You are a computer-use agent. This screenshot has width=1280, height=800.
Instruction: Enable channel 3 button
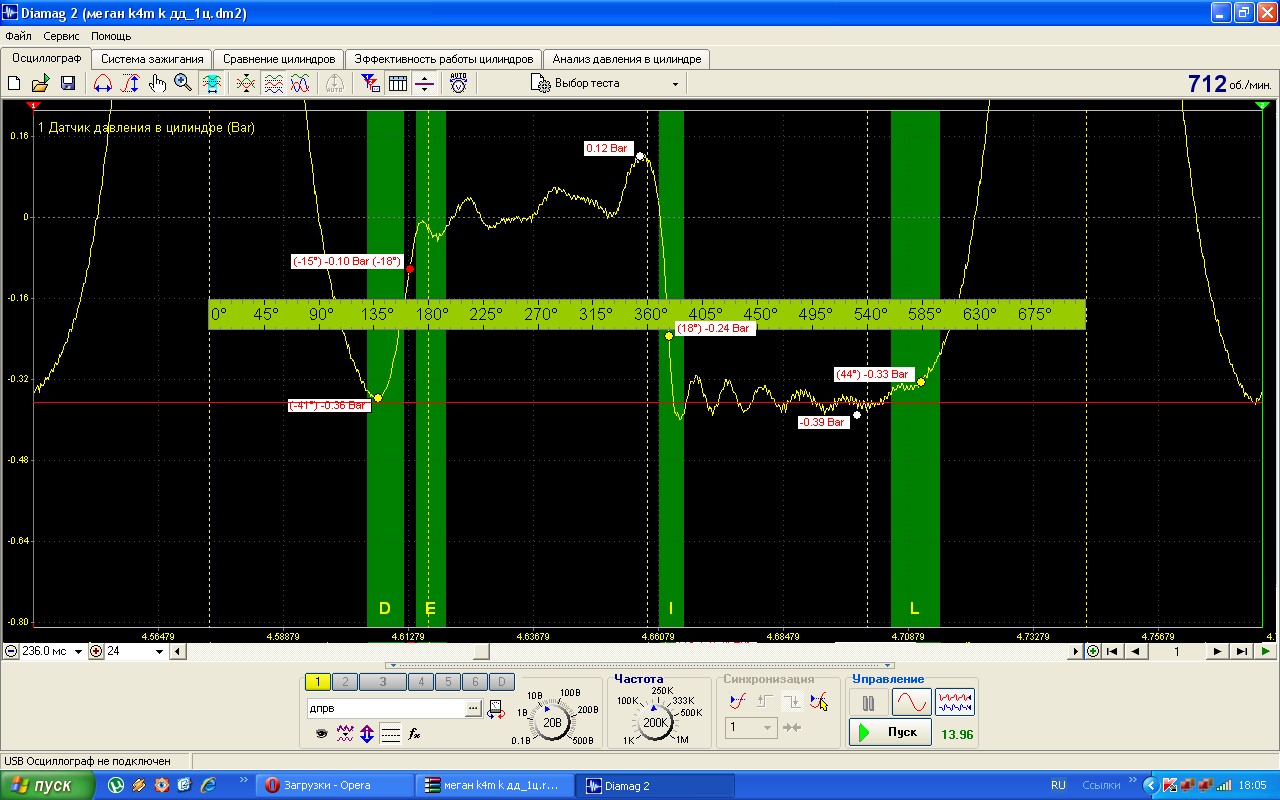click(382, 682)
